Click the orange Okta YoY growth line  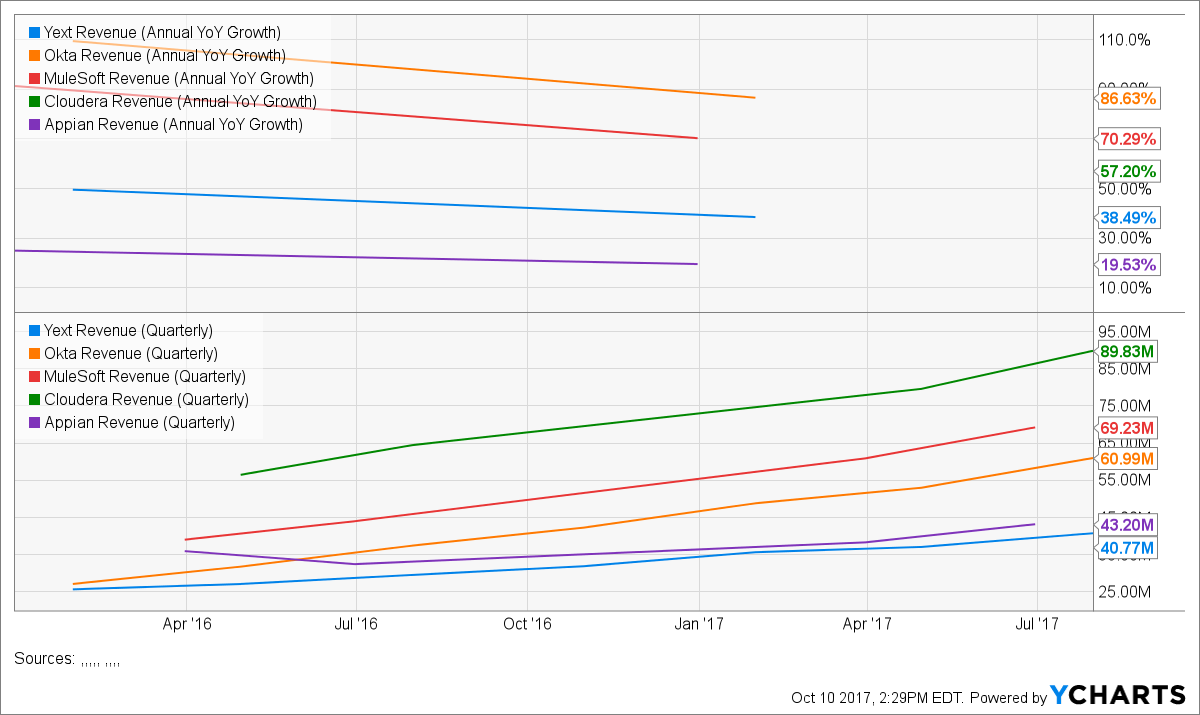(x=415, y=69)
